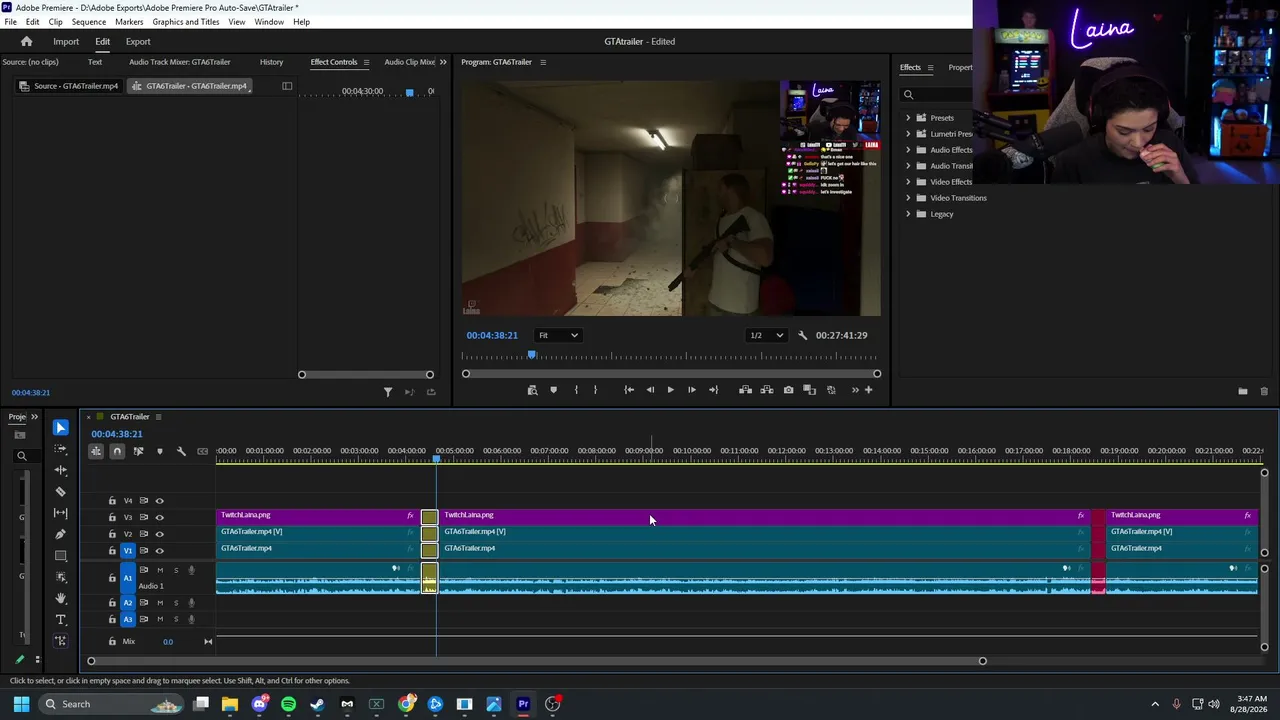Add a marker in the timeline header
The width and height of the screenshot is (1280, 720).
pos(159,451)
